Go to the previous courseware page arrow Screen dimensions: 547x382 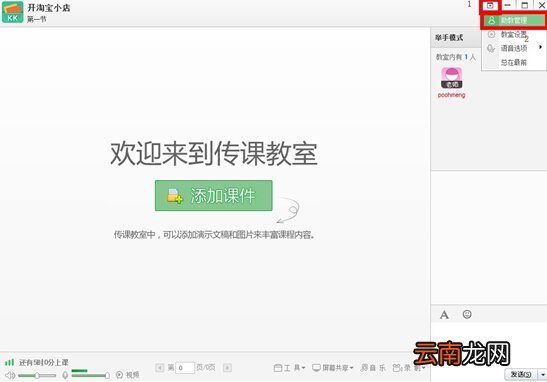(159, 368)
